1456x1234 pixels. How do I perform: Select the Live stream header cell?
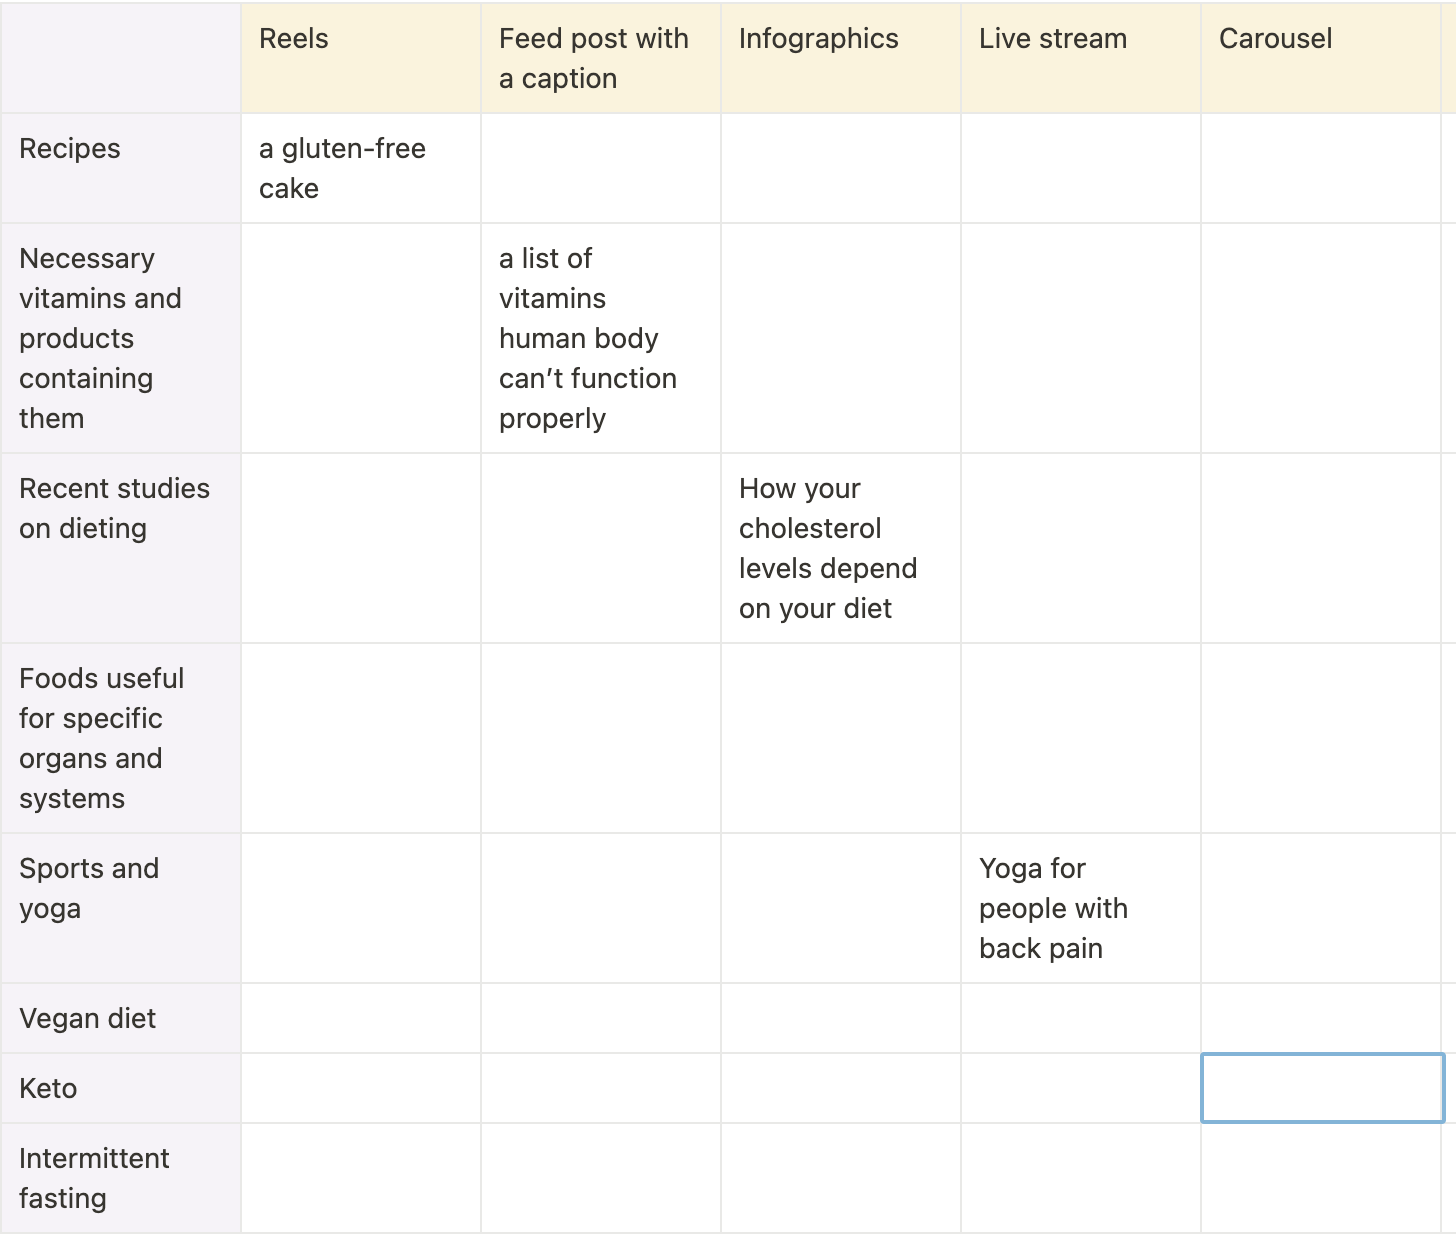(x=1080, y=58)
